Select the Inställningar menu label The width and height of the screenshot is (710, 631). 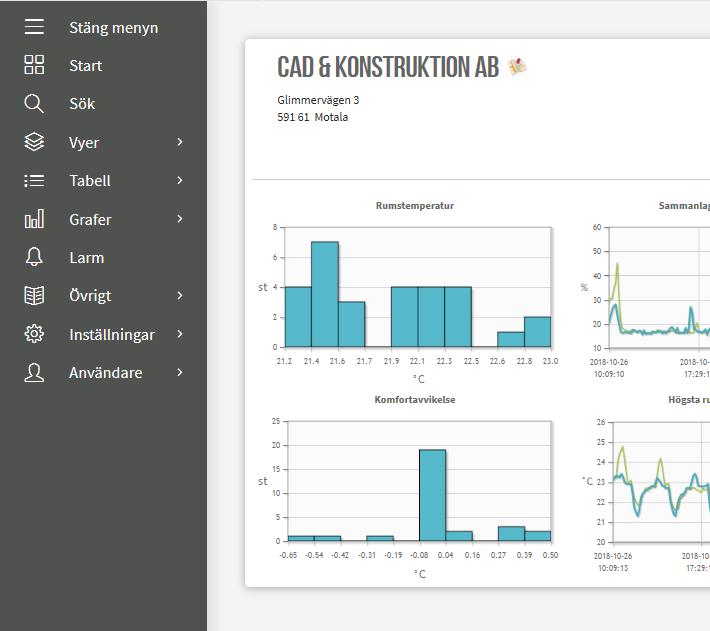[x=112, y=335]
